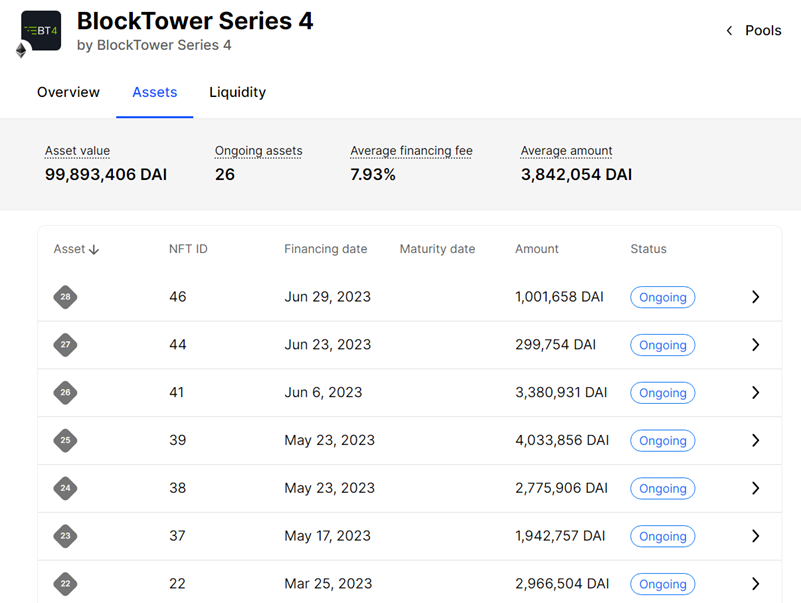The height and width of the screenshot is (603, 801).
Task: Click the Asset value label
Action: tap(77, 151)
